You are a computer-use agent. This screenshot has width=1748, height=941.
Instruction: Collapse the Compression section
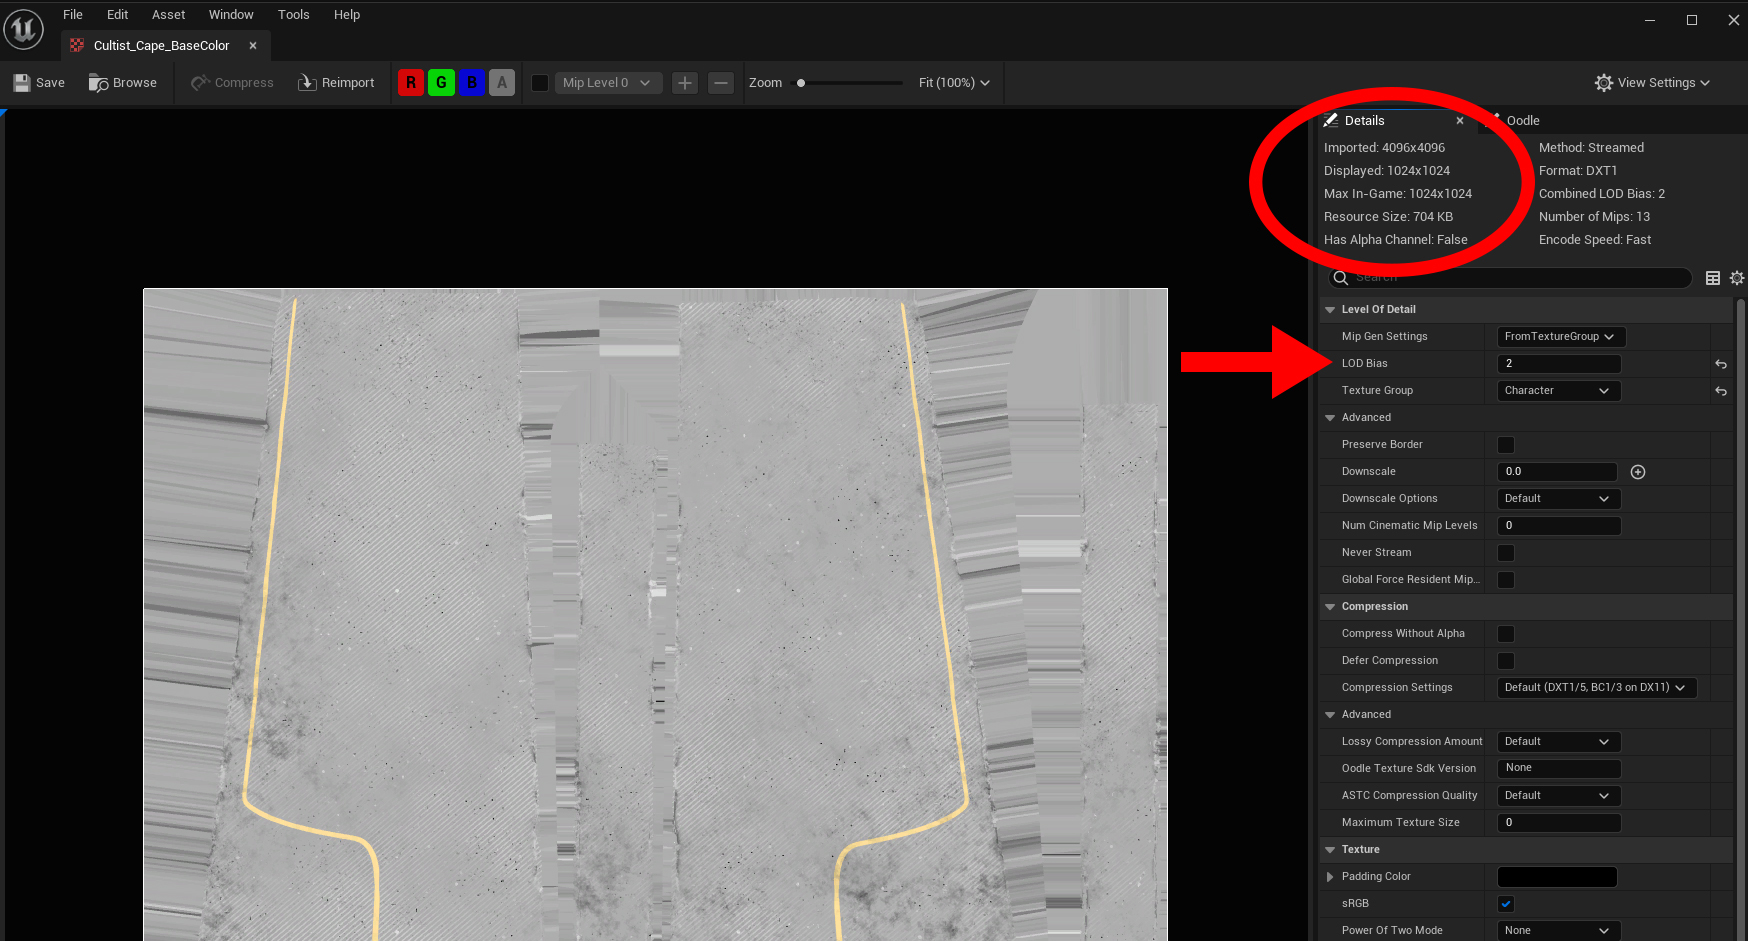pyautogui.click(x=1330, y=607)
